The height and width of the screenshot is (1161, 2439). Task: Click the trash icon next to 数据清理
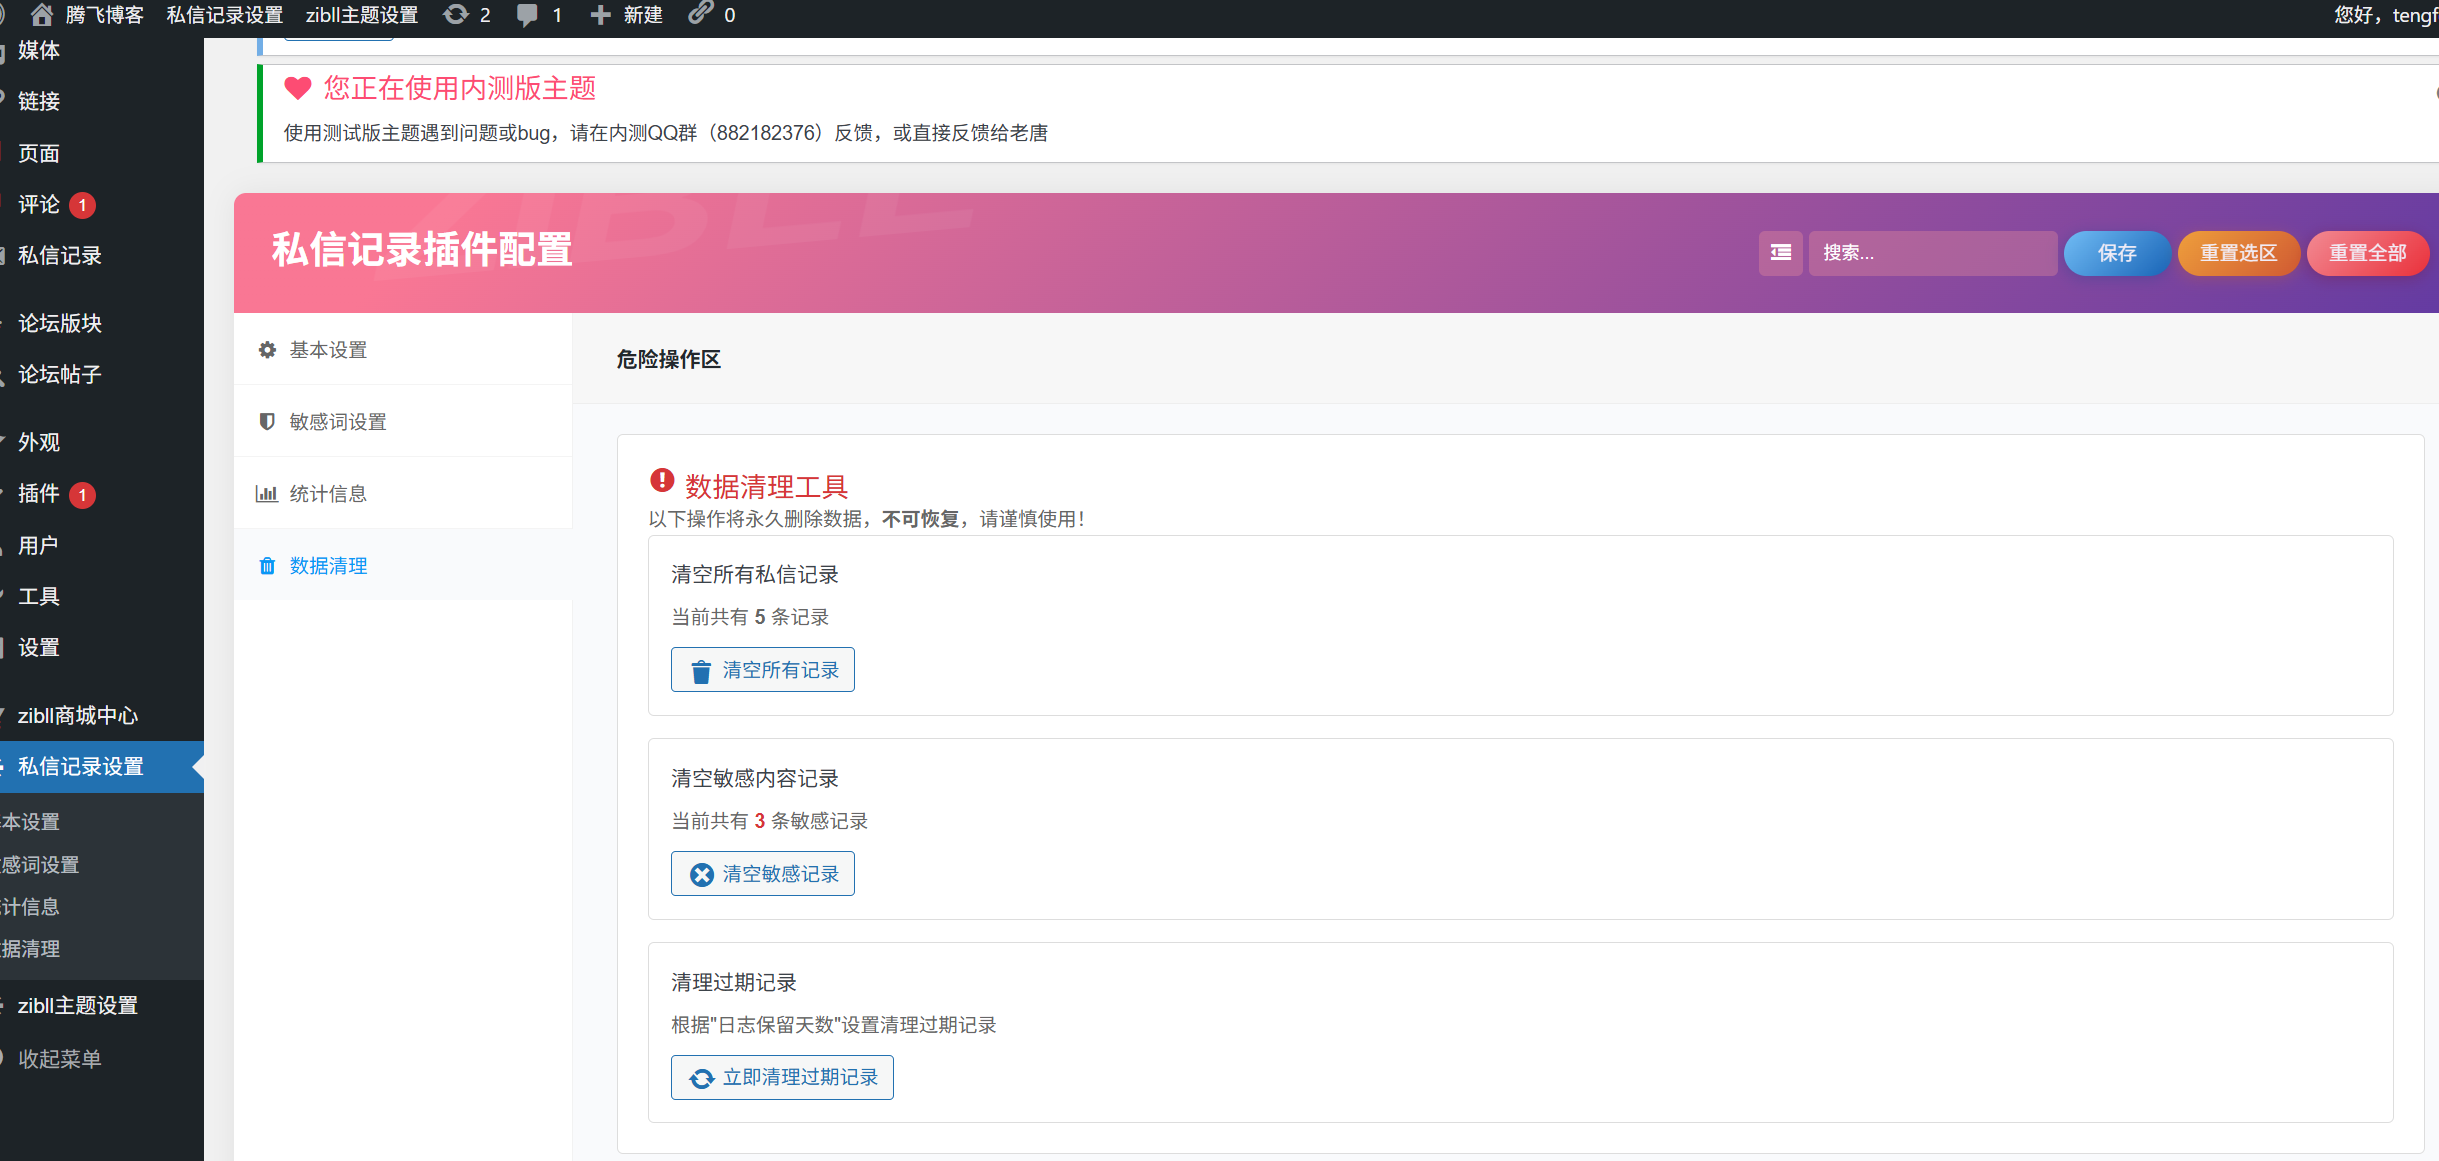(x=267, y=565)
